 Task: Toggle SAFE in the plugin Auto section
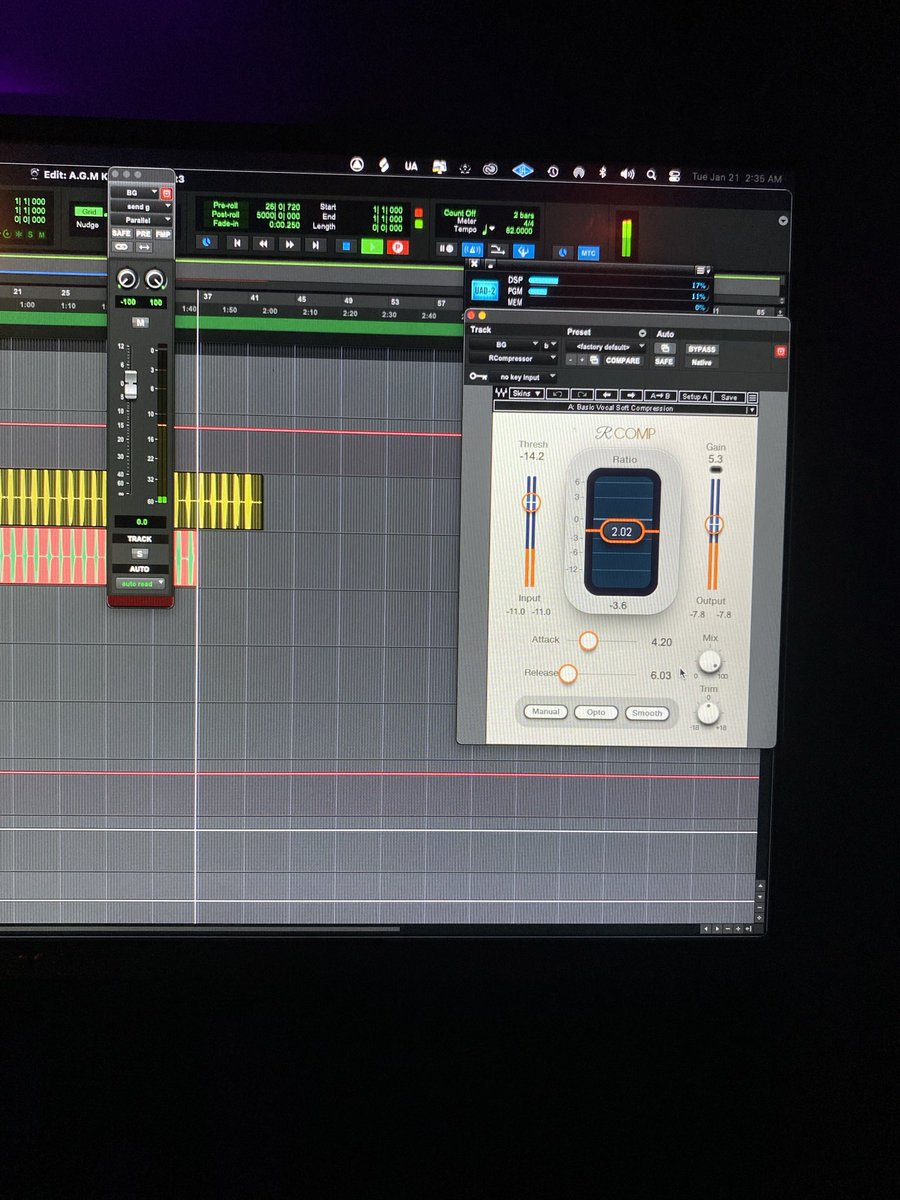[x=664, y=361]
